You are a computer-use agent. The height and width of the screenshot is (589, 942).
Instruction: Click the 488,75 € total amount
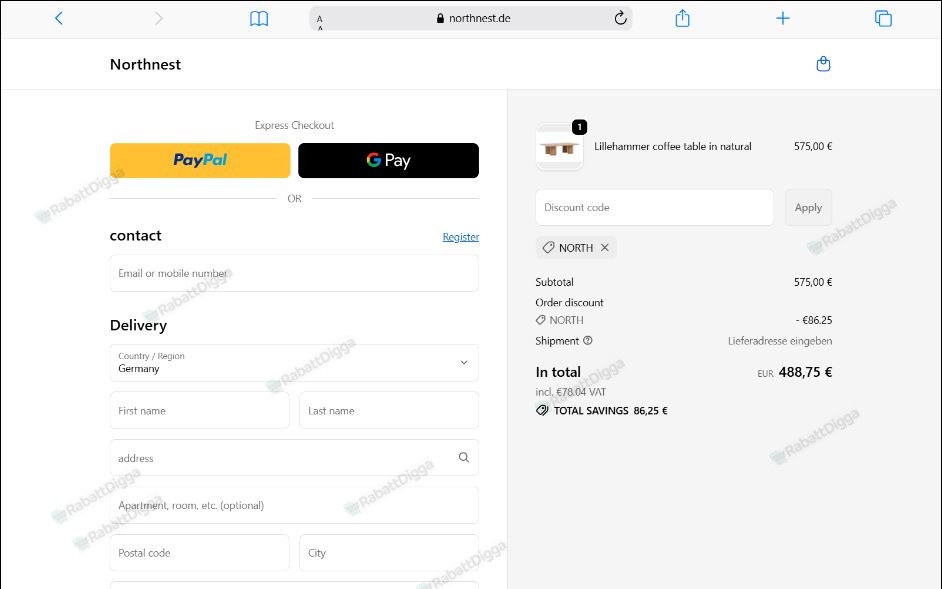(805, 372)
